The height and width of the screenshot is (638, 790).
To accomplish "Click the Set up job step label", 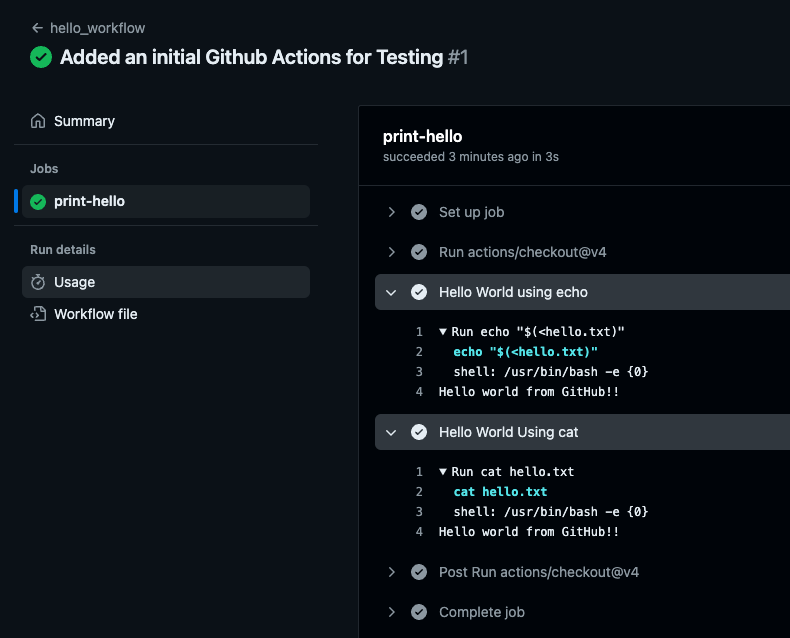I will click(471, 212).
